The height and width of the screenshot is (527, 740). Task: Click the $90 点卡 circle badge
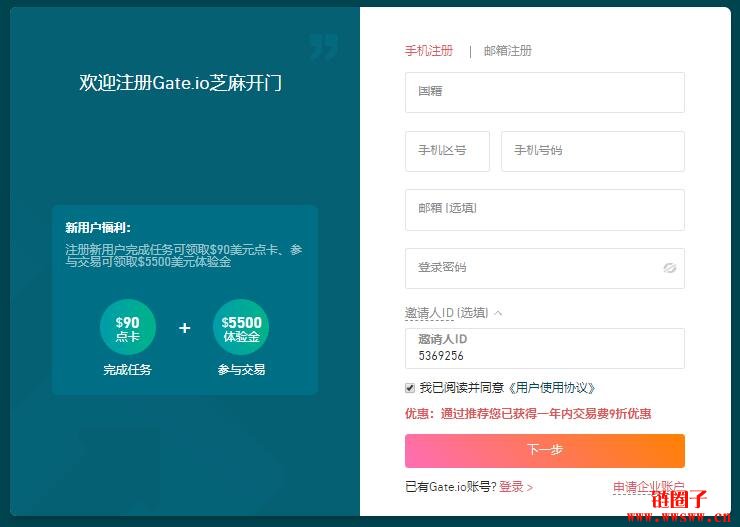pos(127,327)
